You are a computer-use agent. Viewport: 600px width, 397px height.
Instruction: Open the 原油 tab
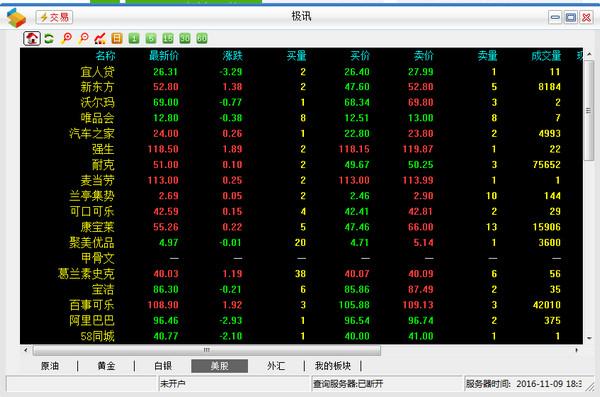50,366
